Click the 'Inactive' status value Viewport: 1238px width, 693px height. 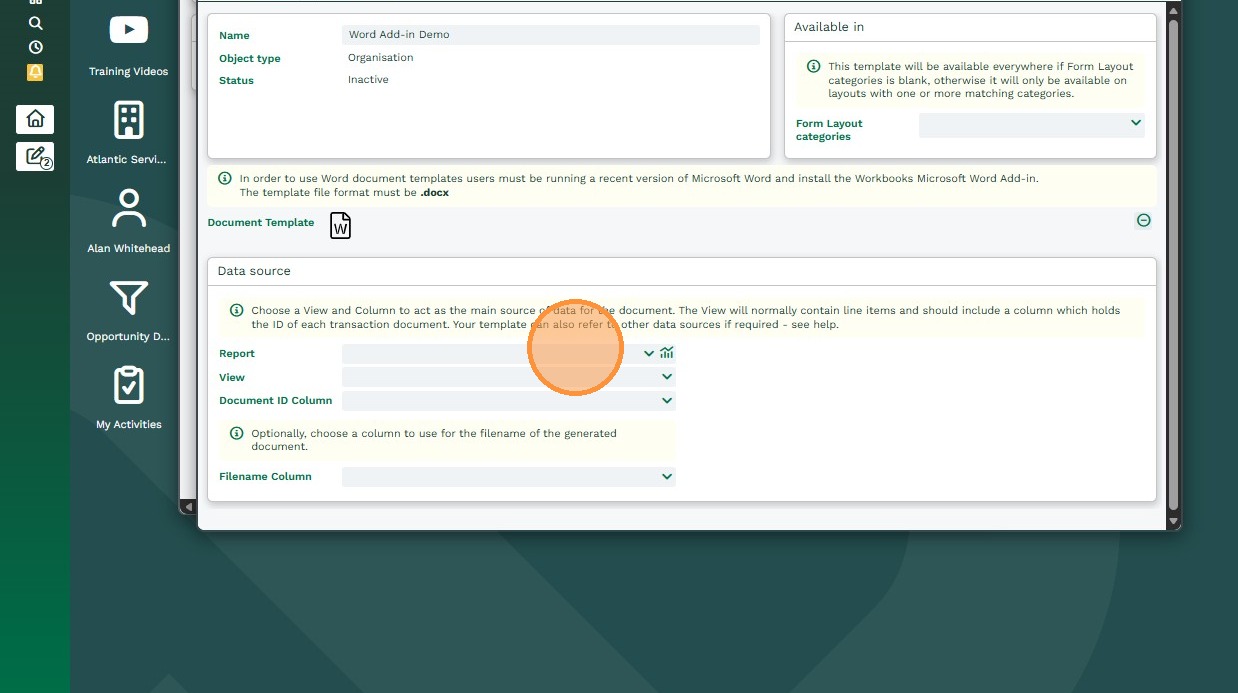pos(368,80)
